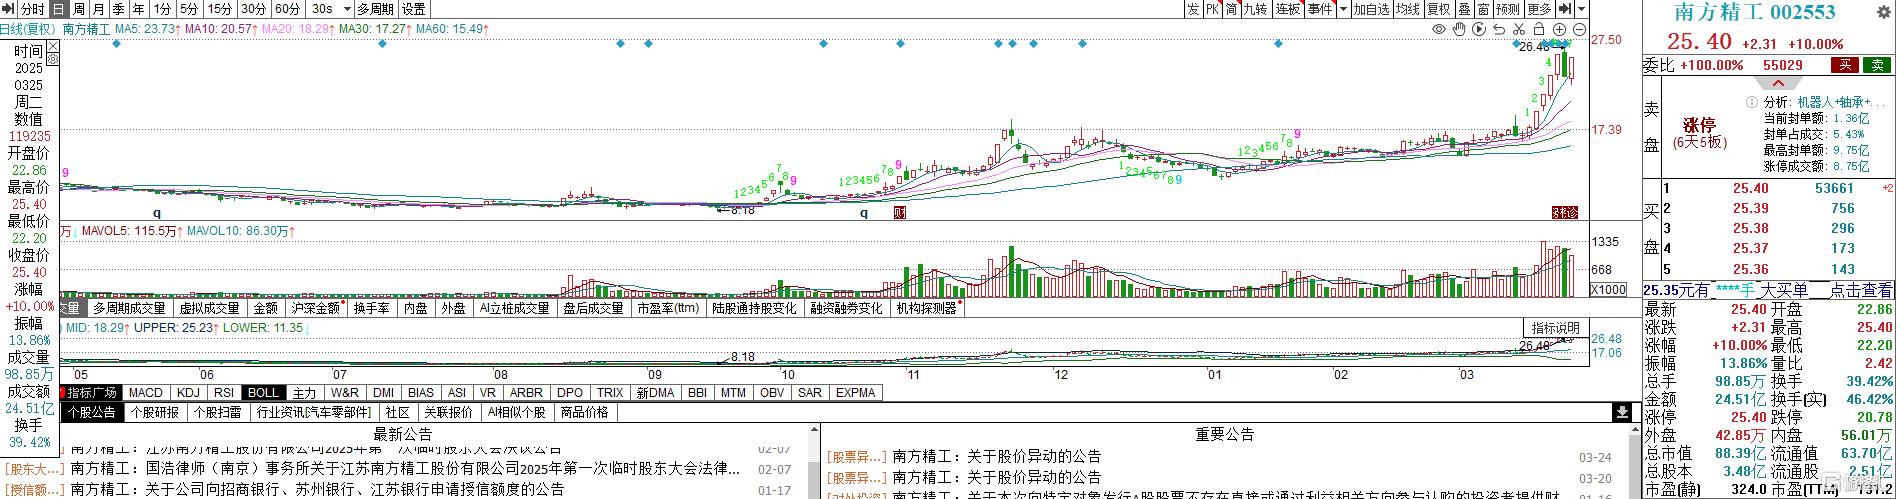The image size is (1896, 499).
Task: Zoom in with the plus circle icon
Action: coord(1559,29)
